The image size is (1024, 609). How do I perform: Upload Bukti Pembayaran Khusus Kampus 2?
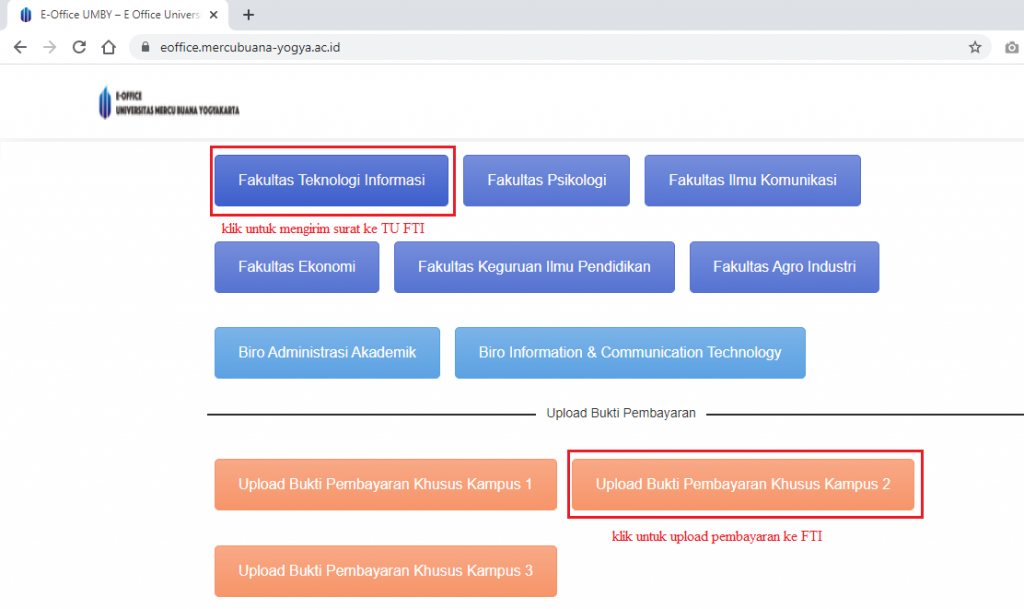[744, 484]
